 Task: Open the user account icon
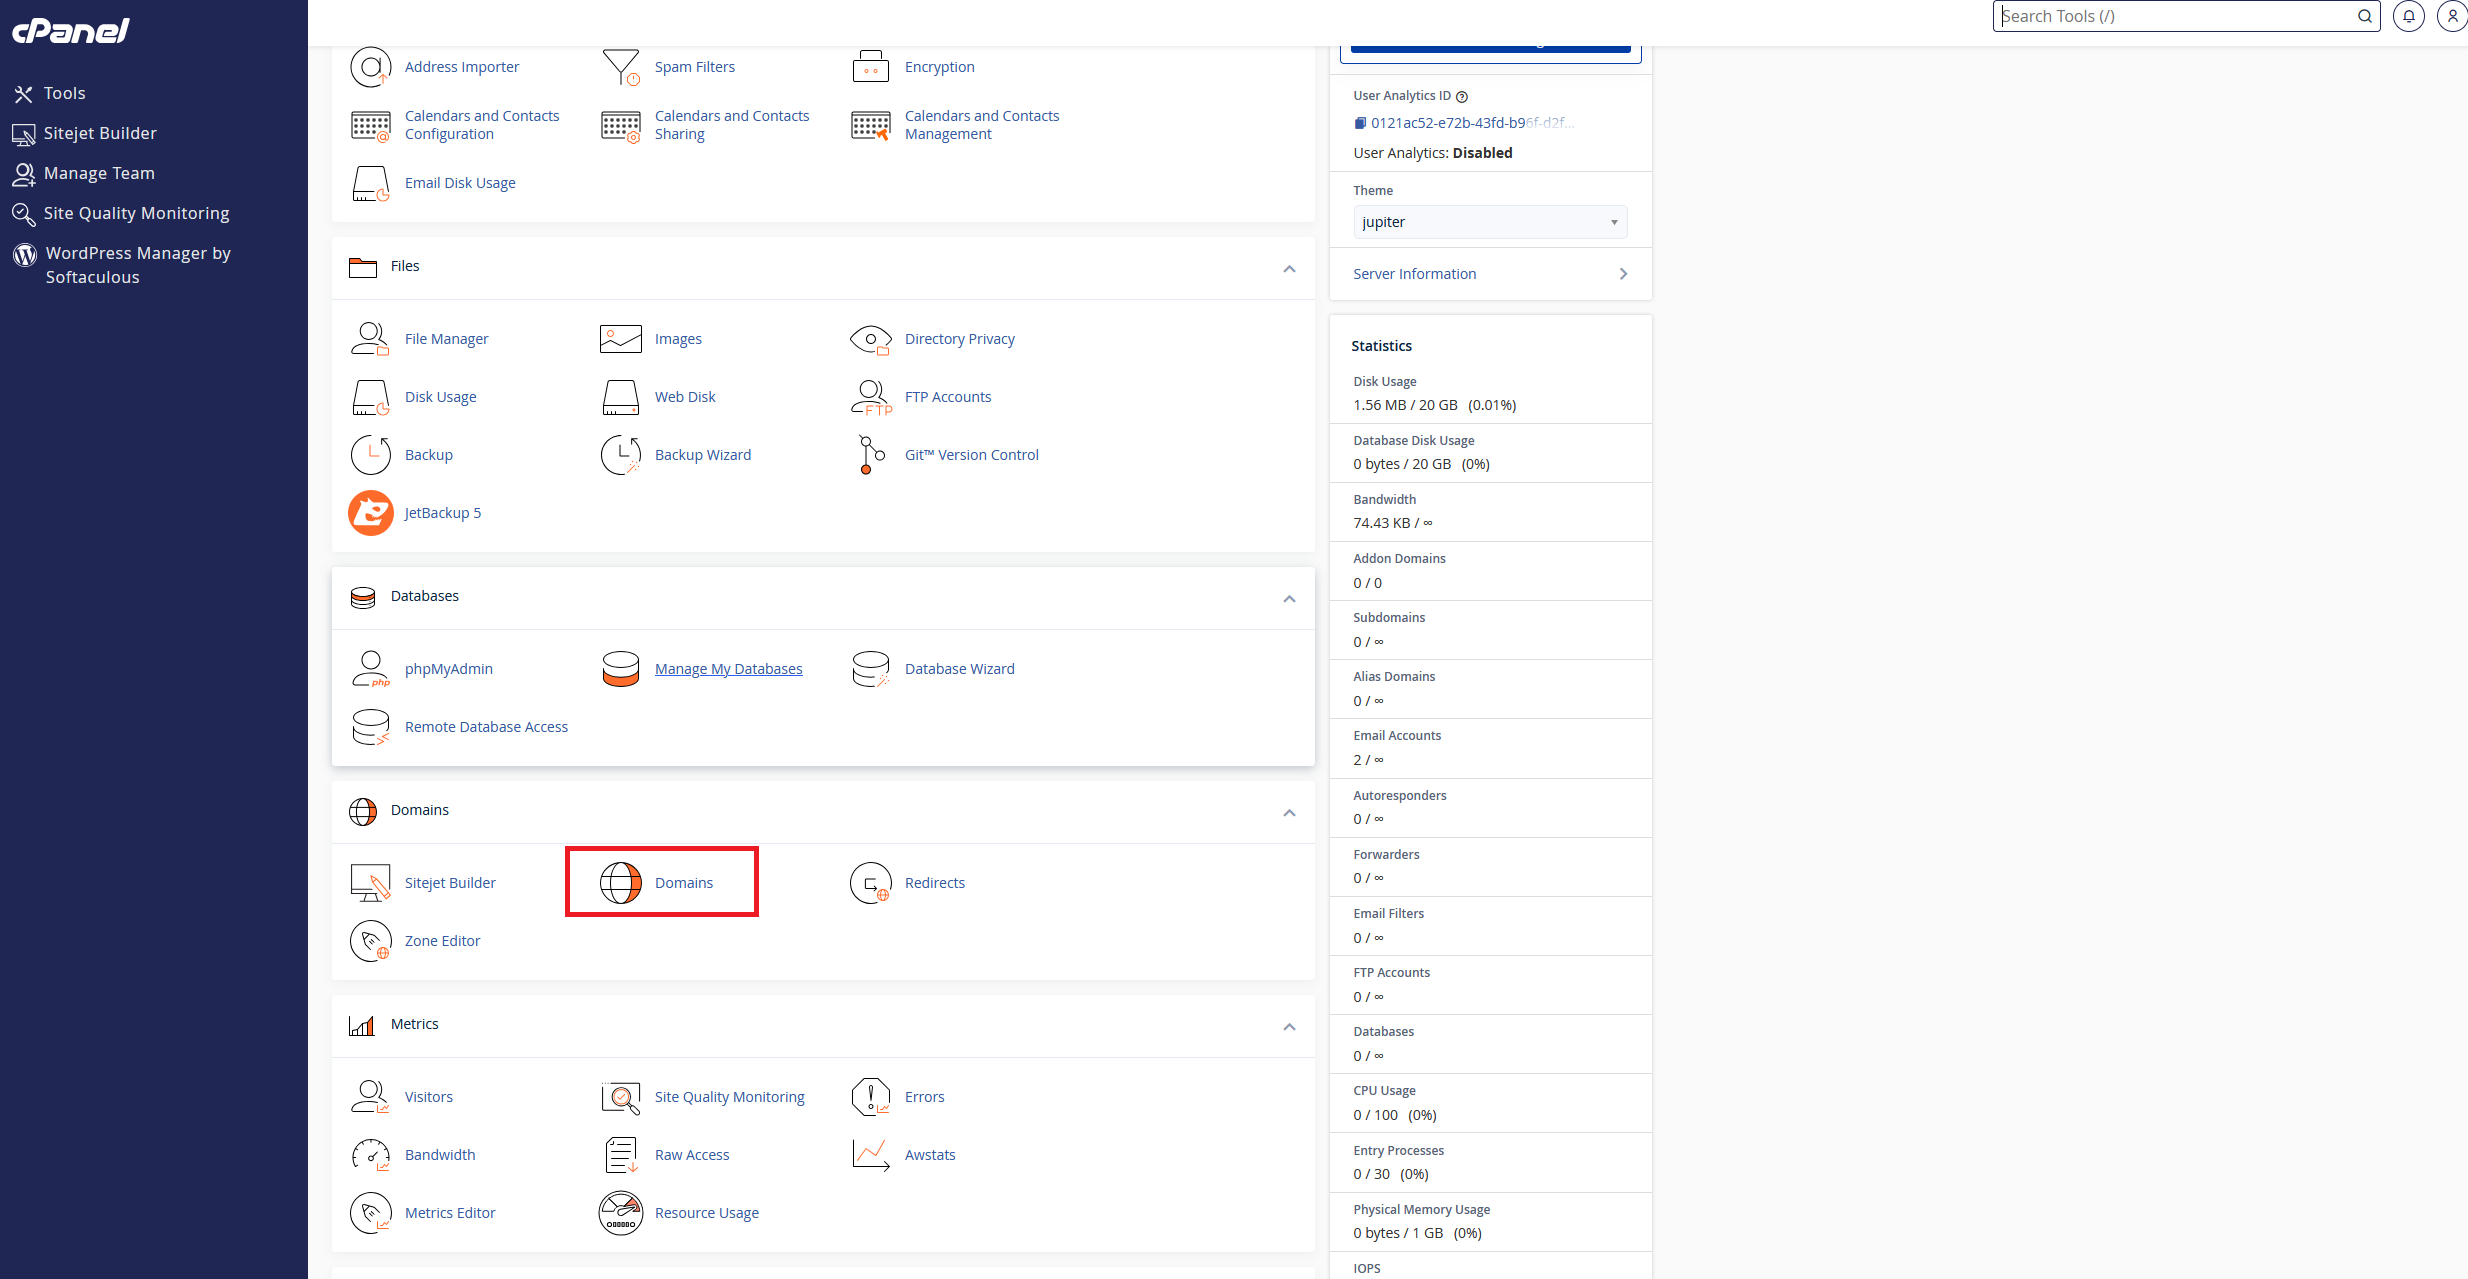tap(2452, 16)
